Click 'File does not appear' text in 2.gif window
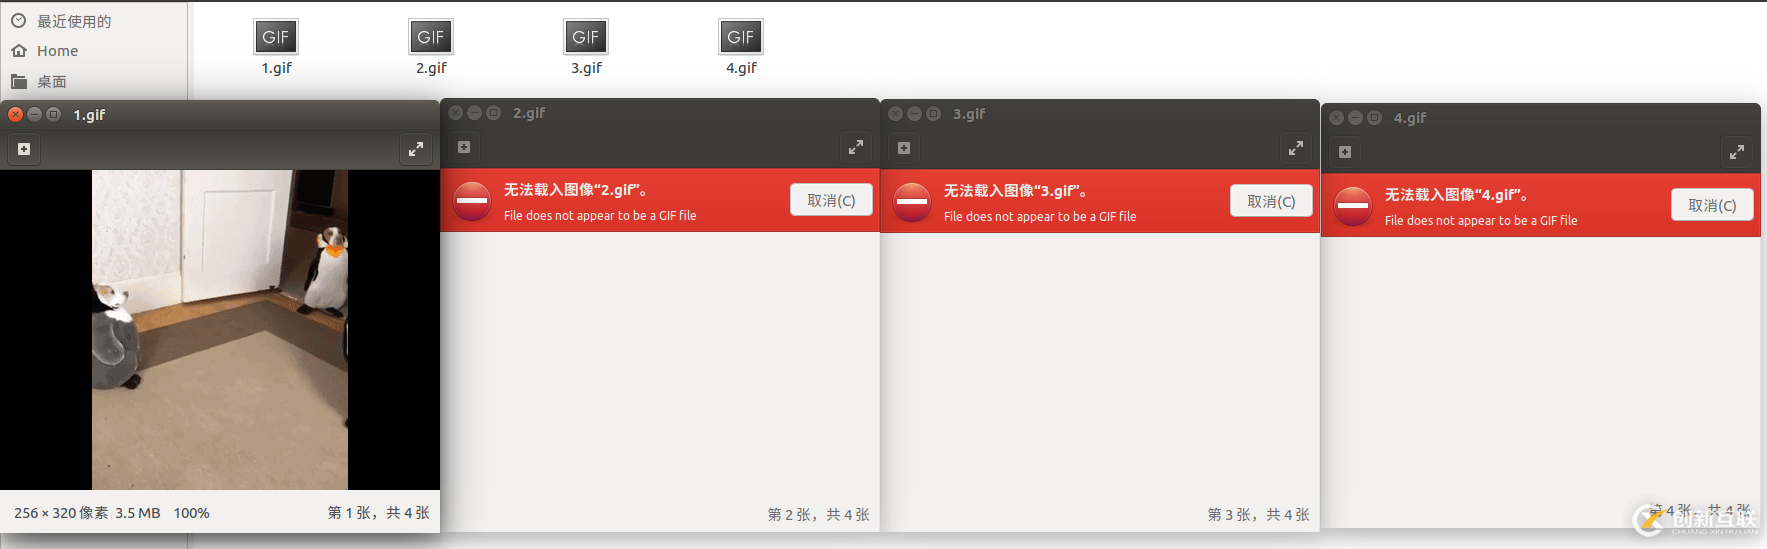The image size is (1767, 549). [x=600, y=216]
